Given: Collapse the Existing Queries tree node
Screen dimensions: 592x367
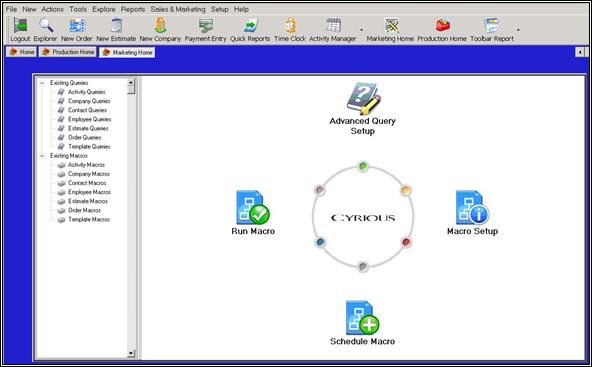Looking at the screenshot, I should 42,83.
